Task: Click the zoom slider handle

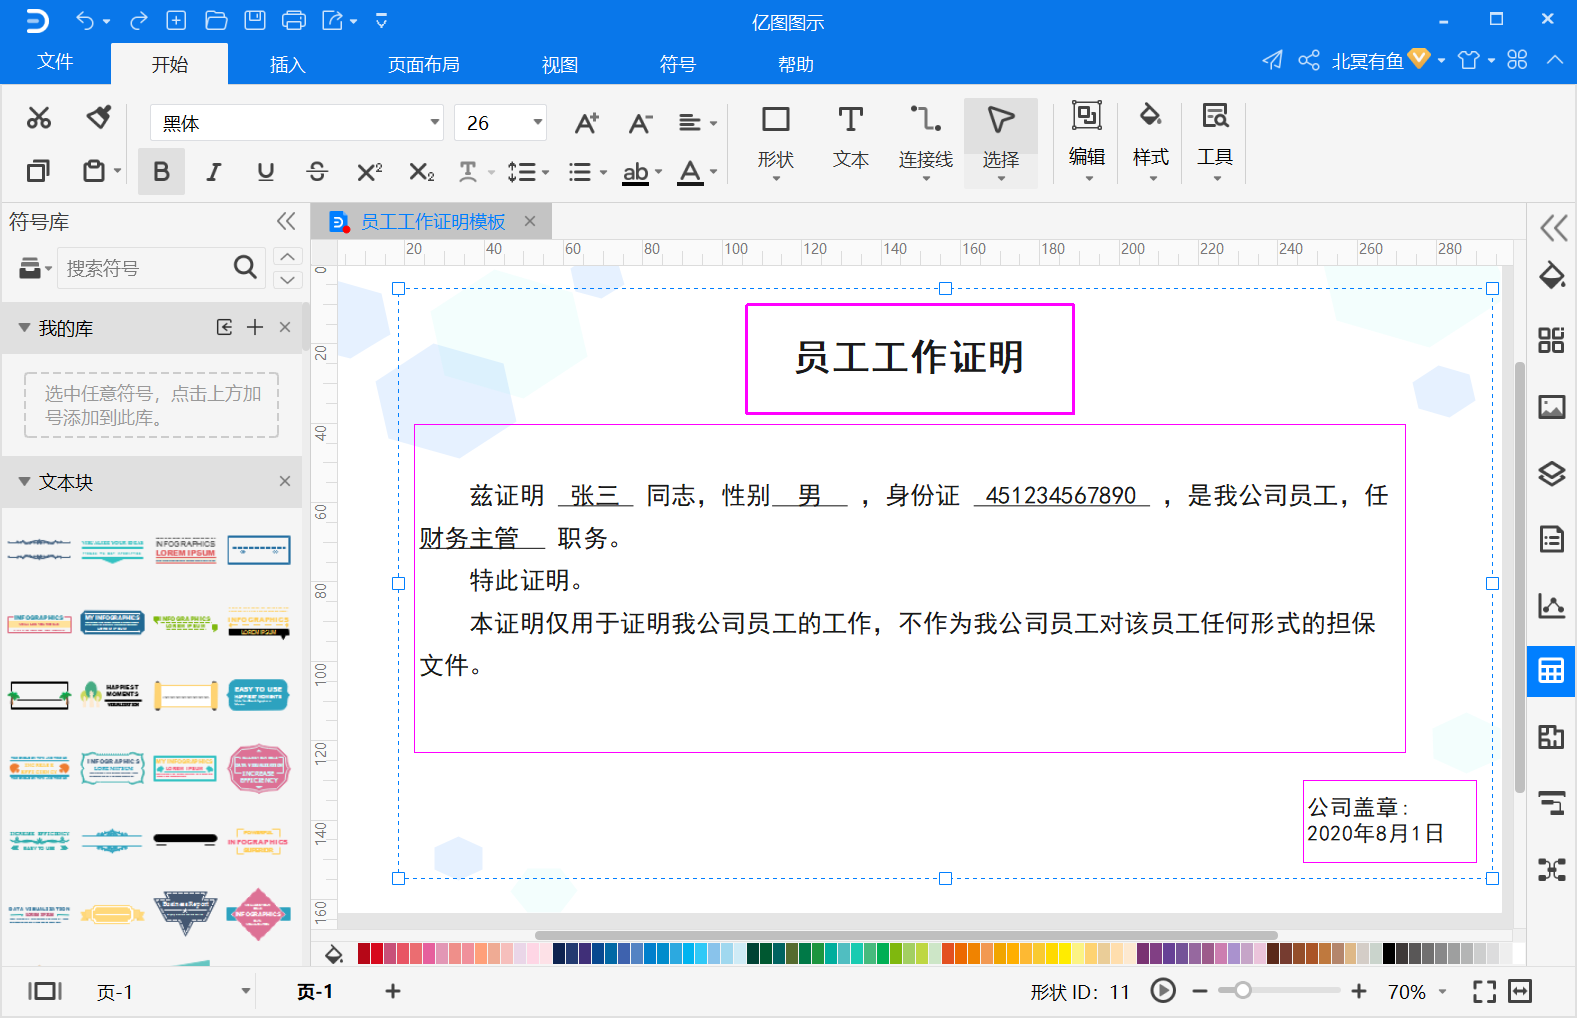Action: (x=1242, y=991)
